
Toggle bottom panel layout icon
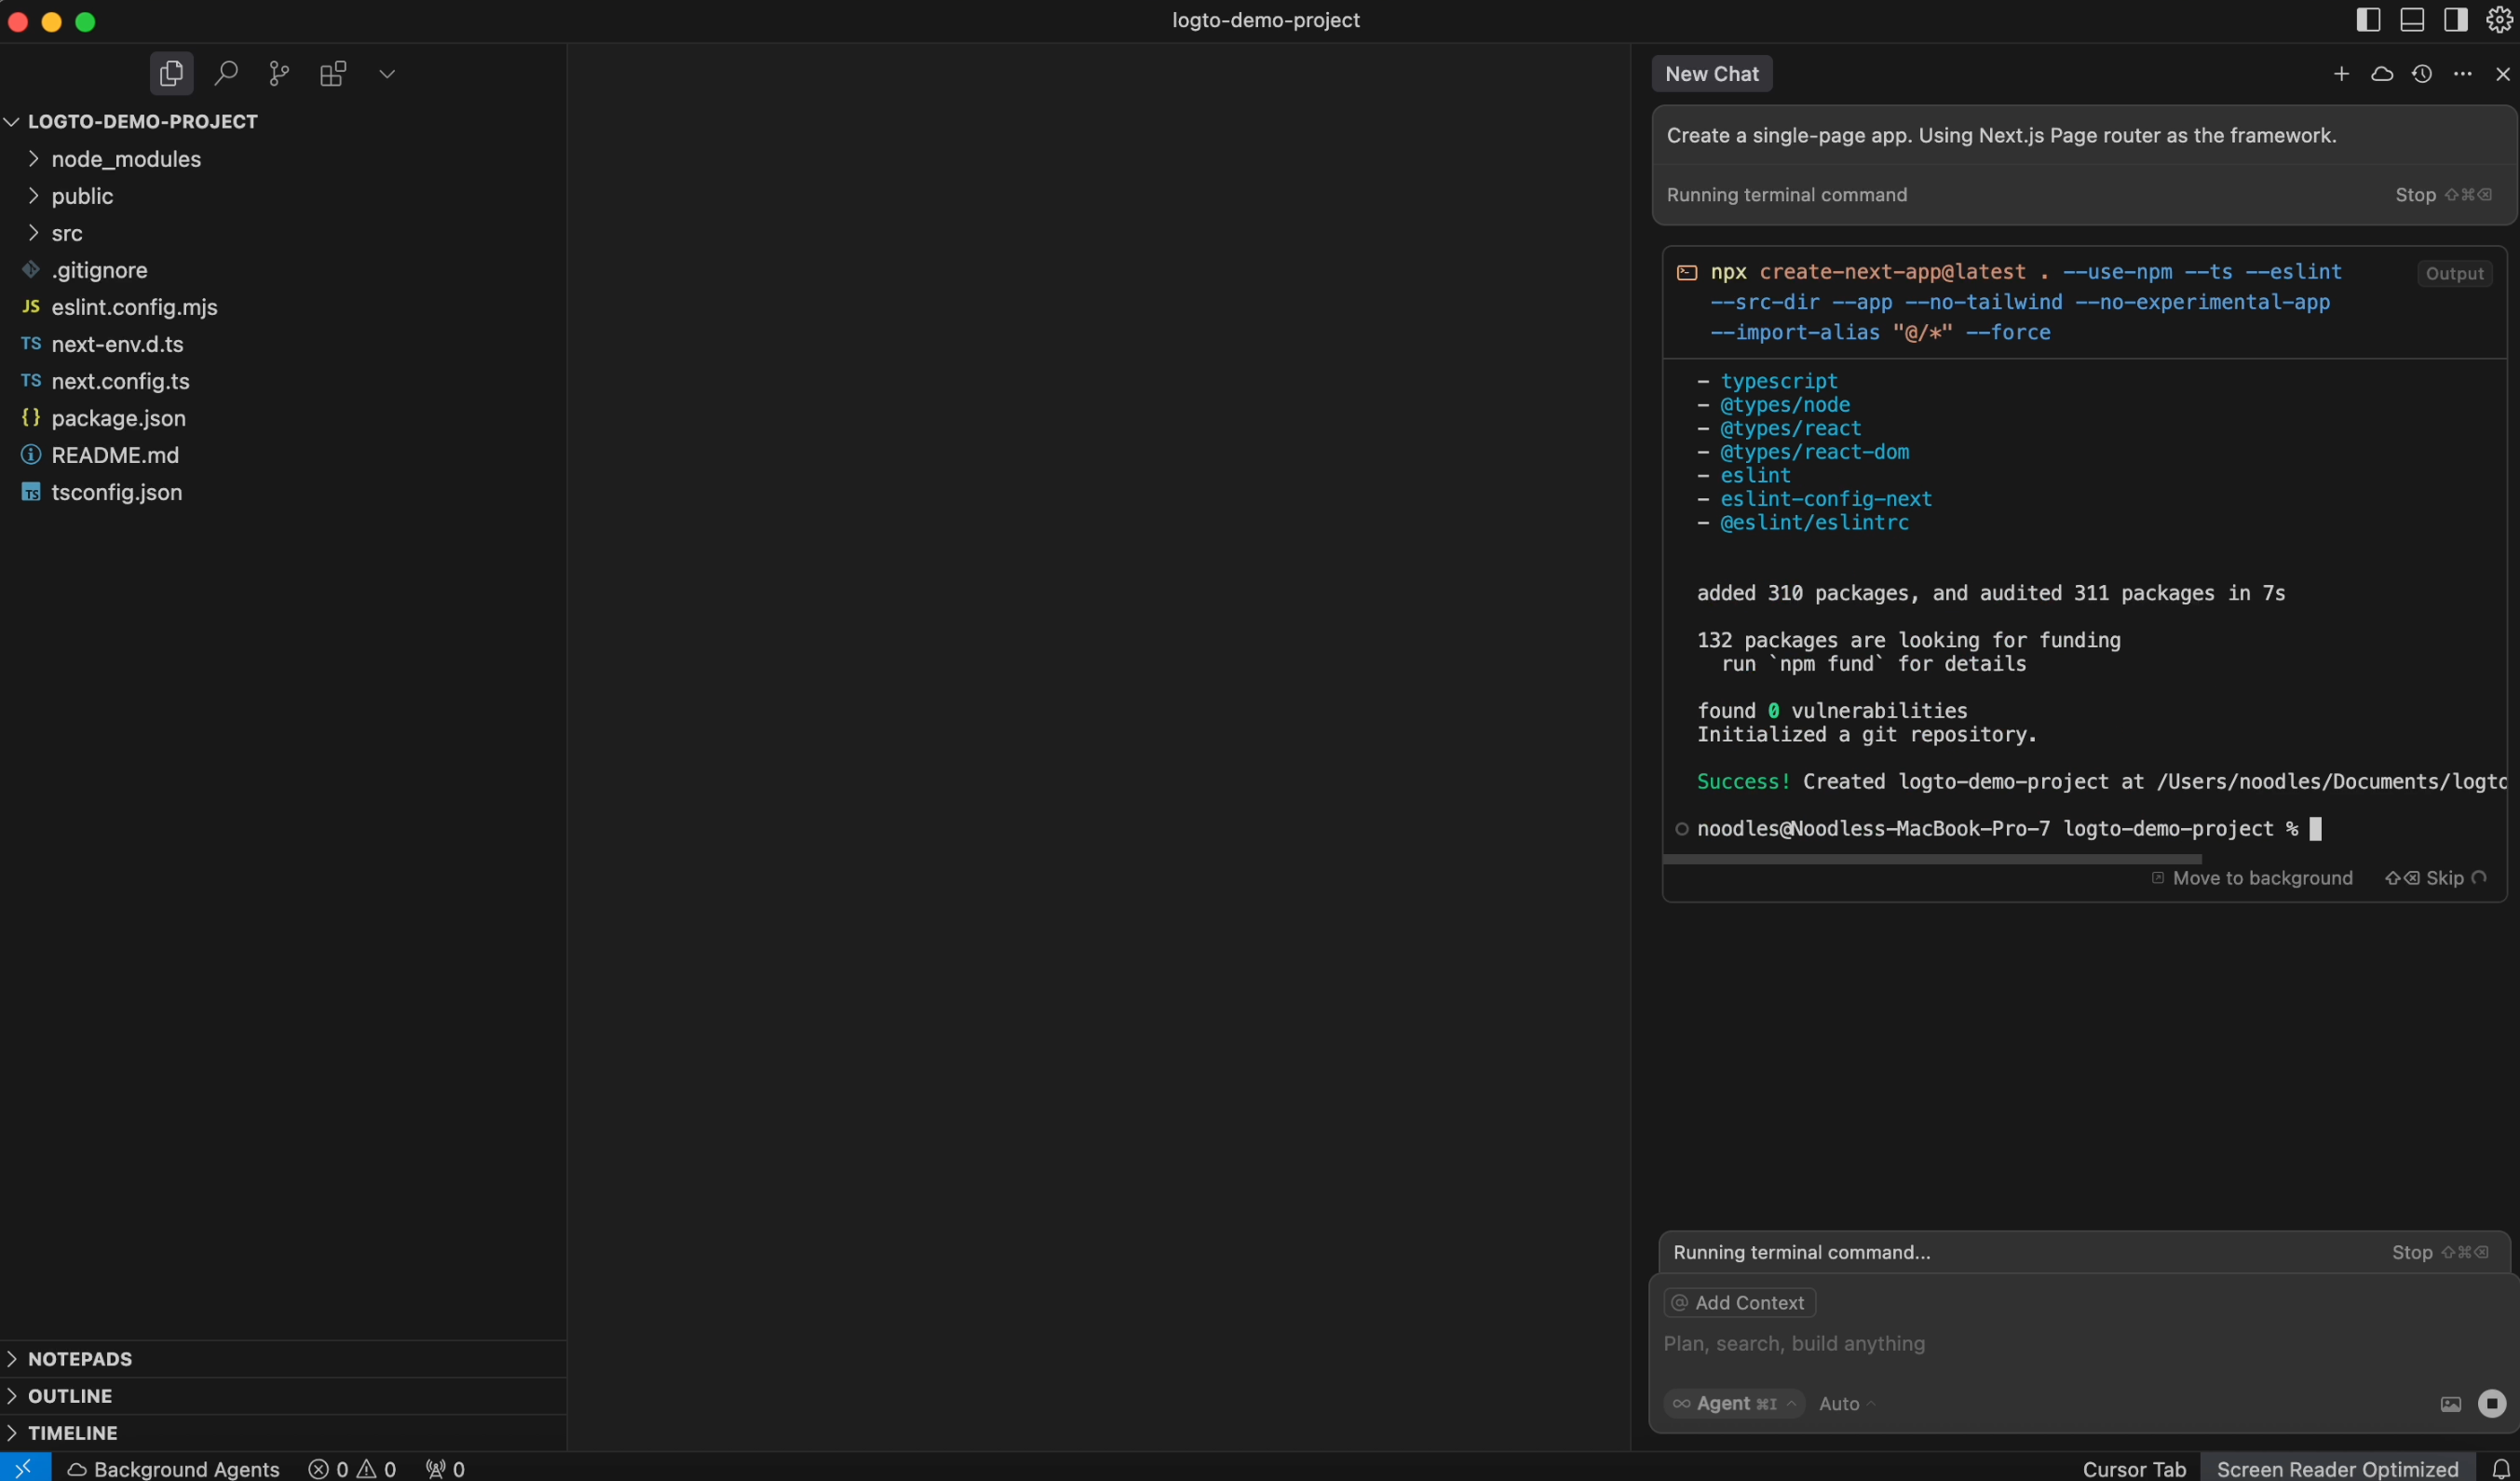click(2411, 20)
